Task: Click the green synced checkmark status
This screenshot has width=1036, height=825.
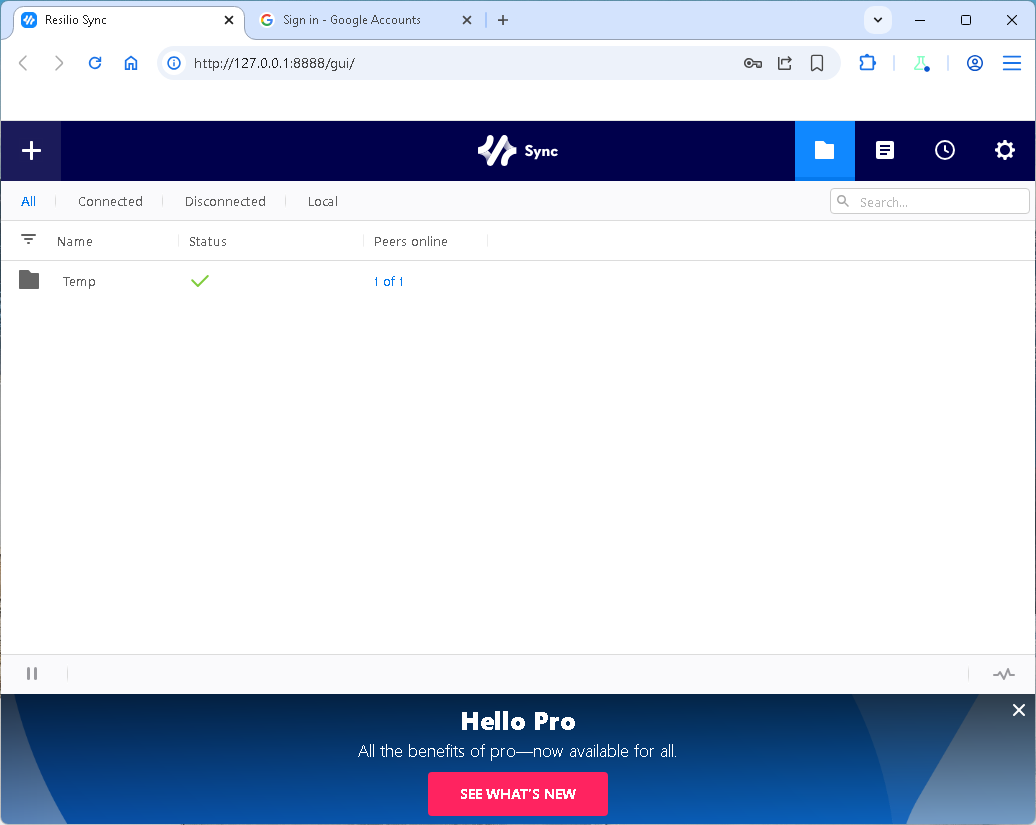Action: click(200, 281)
